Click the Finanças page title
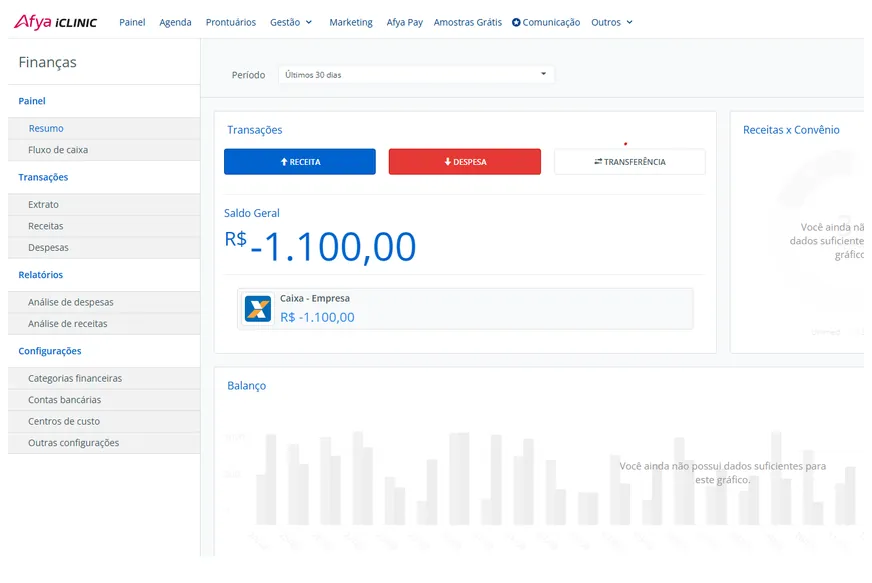 [x=47, y=62]
